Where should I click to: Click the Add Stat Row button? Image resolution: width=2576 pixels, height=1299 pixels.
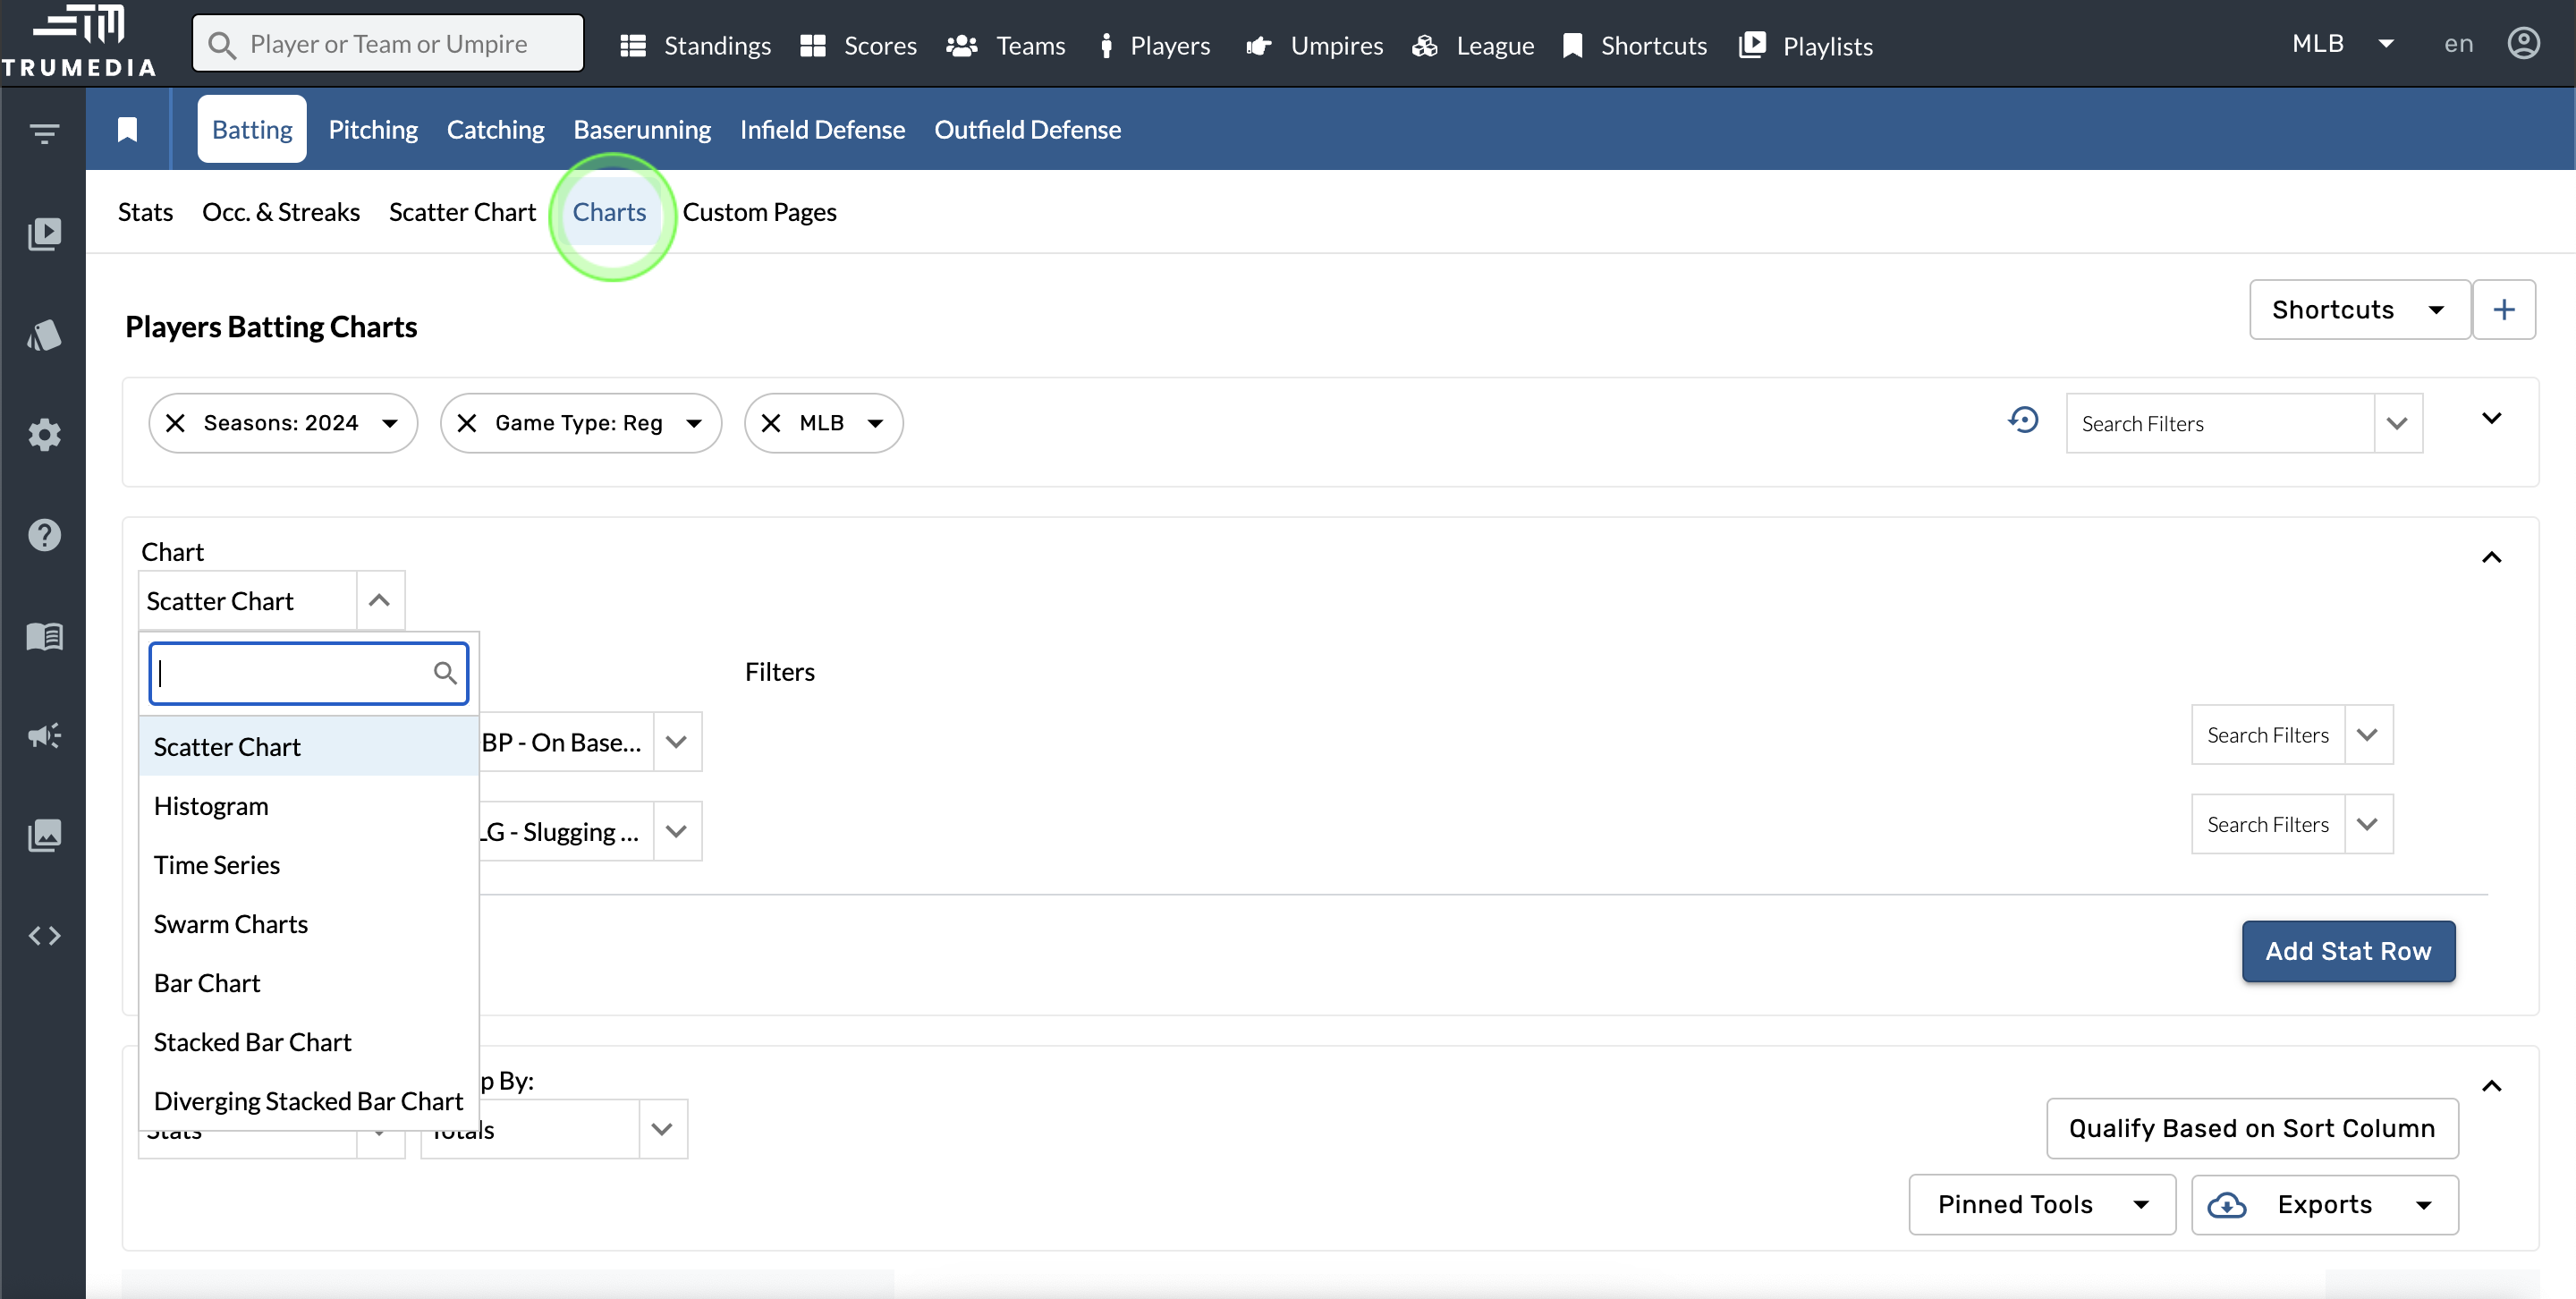(x=2347, y=951)
